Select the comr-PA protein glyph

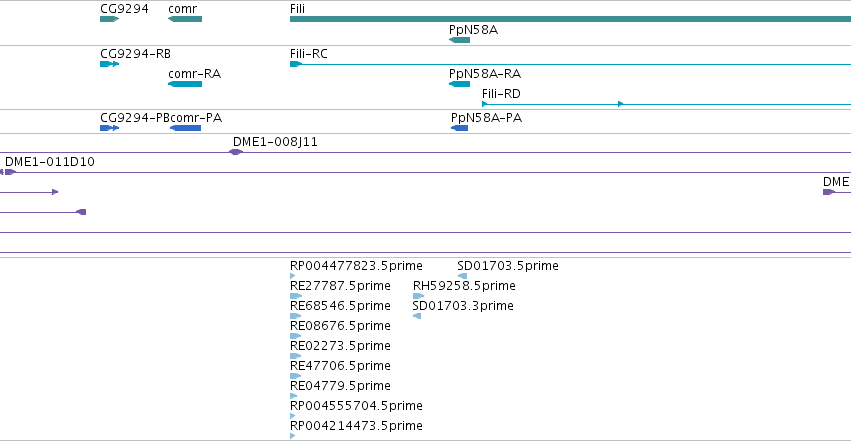click(x=185, y=128)
